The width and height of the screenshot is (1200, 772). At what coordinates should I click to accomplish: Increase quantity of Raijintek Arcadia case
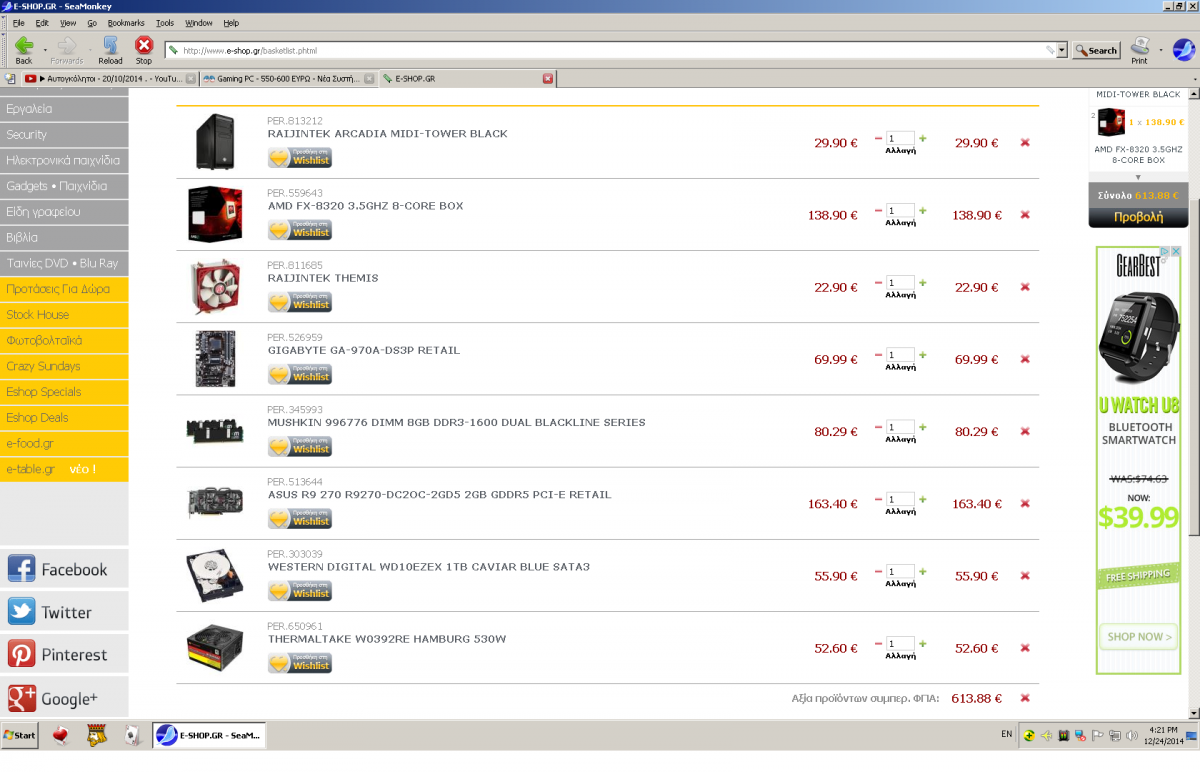(922, 139)
